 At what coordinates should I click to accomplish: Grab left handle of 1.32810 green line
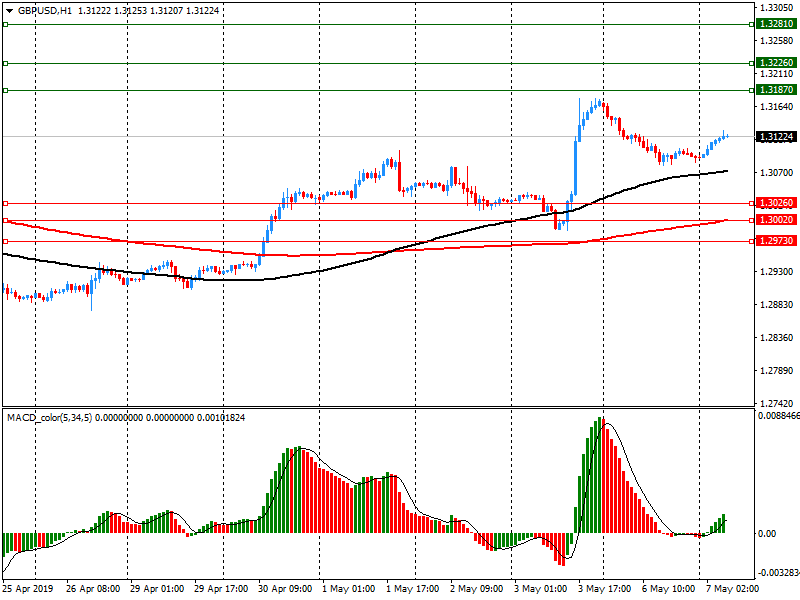(5, 23)
